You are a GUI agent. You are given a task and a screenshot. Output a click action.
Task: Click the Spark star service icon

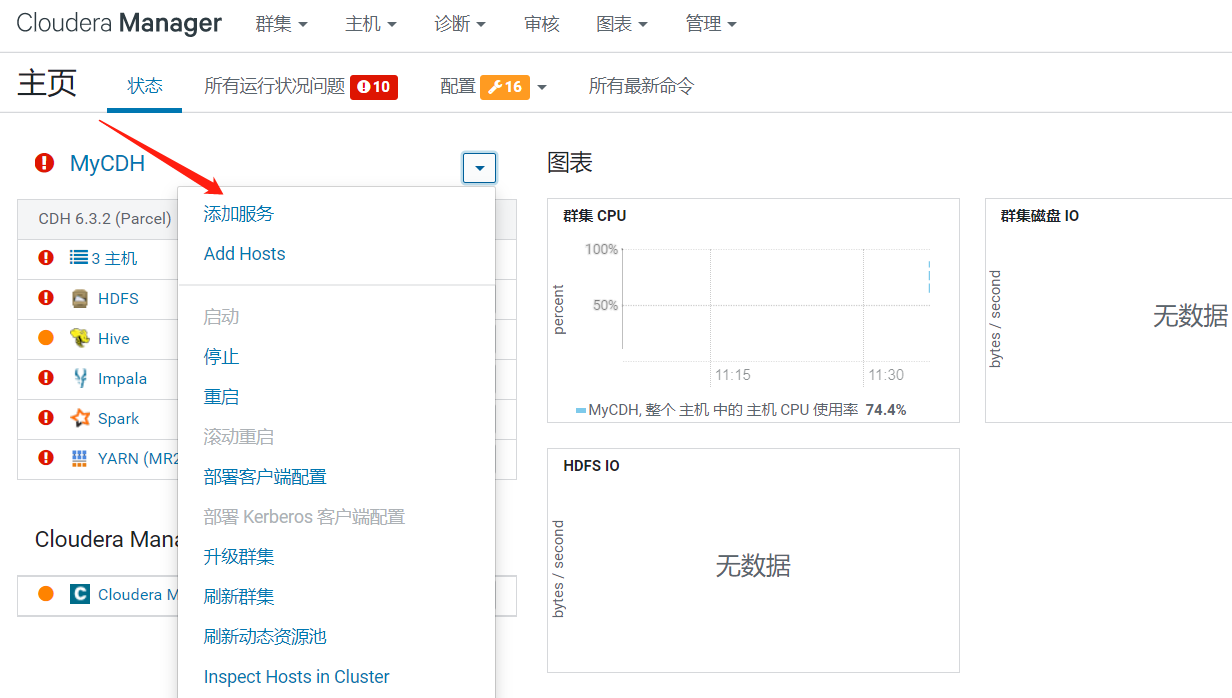80,418
